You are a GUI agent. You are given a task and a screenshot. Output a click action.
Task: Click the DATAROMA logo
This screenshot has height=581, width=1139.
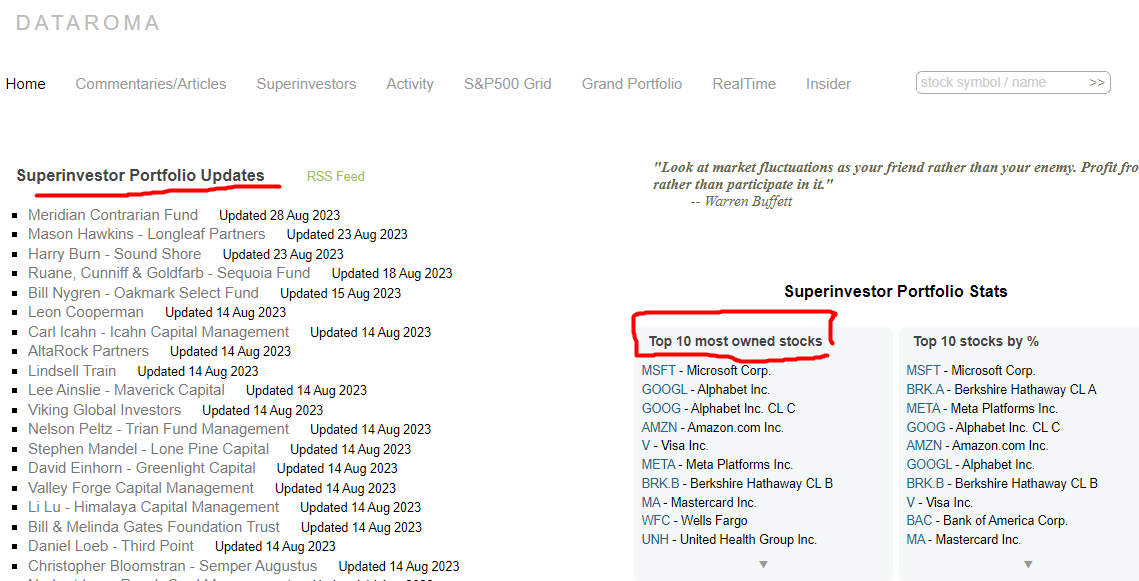click(x=88, y=23)
